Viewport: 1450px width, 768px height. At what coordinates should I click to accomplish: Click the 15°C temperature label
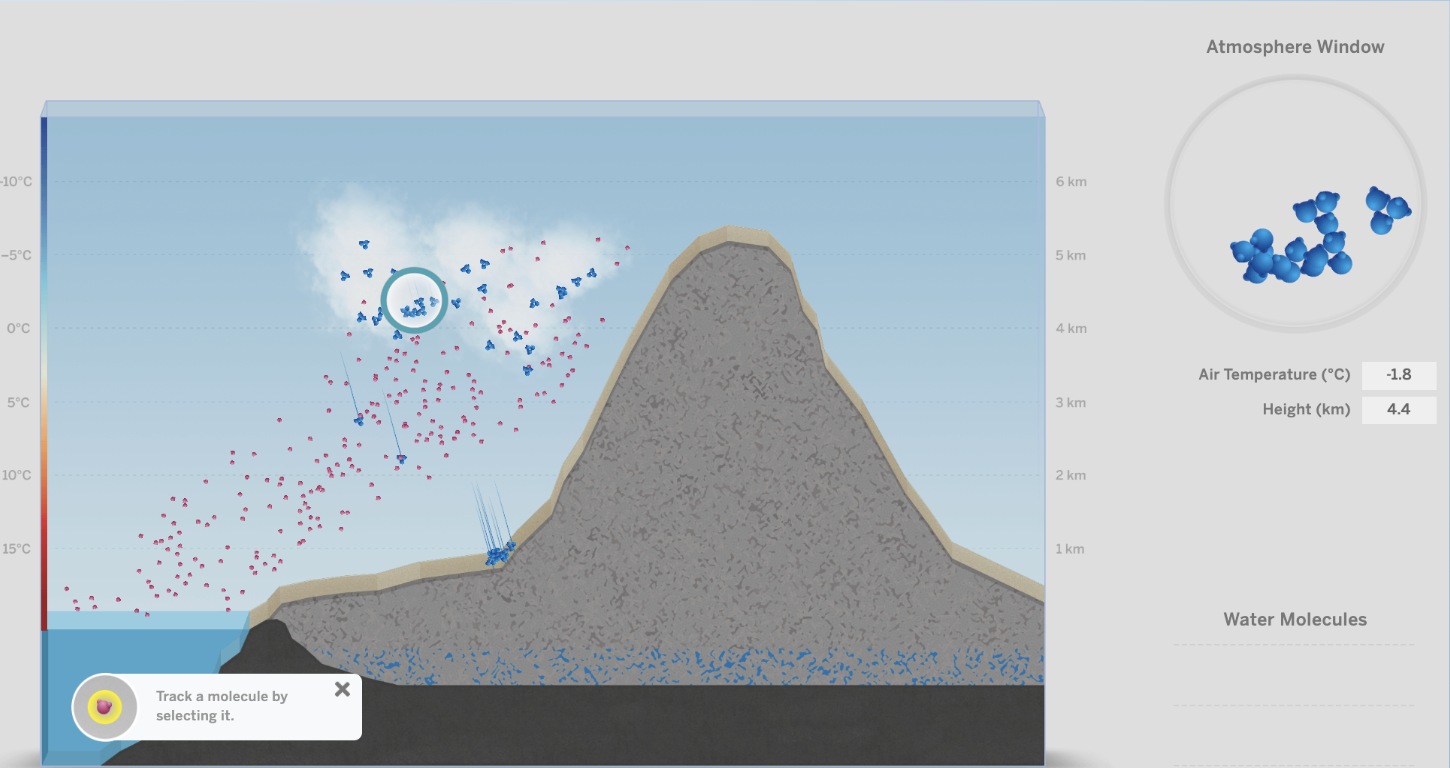[x=17, y=549]
